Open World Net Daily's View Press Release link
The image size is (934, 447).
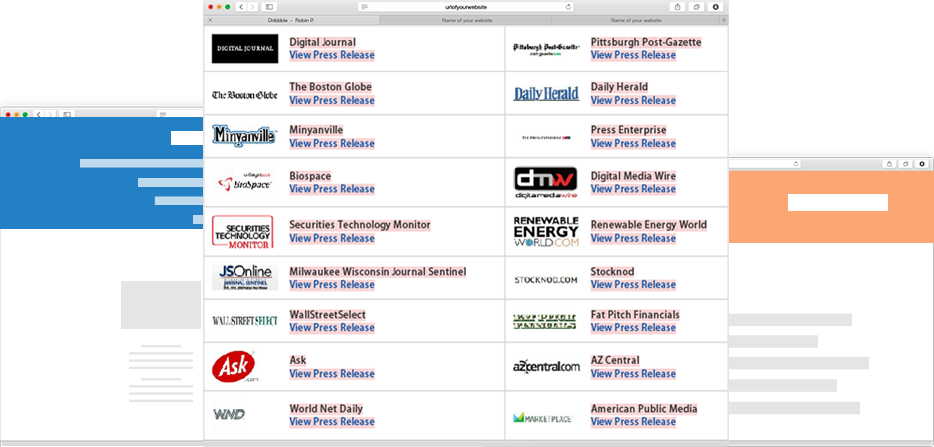click(332, 422)
